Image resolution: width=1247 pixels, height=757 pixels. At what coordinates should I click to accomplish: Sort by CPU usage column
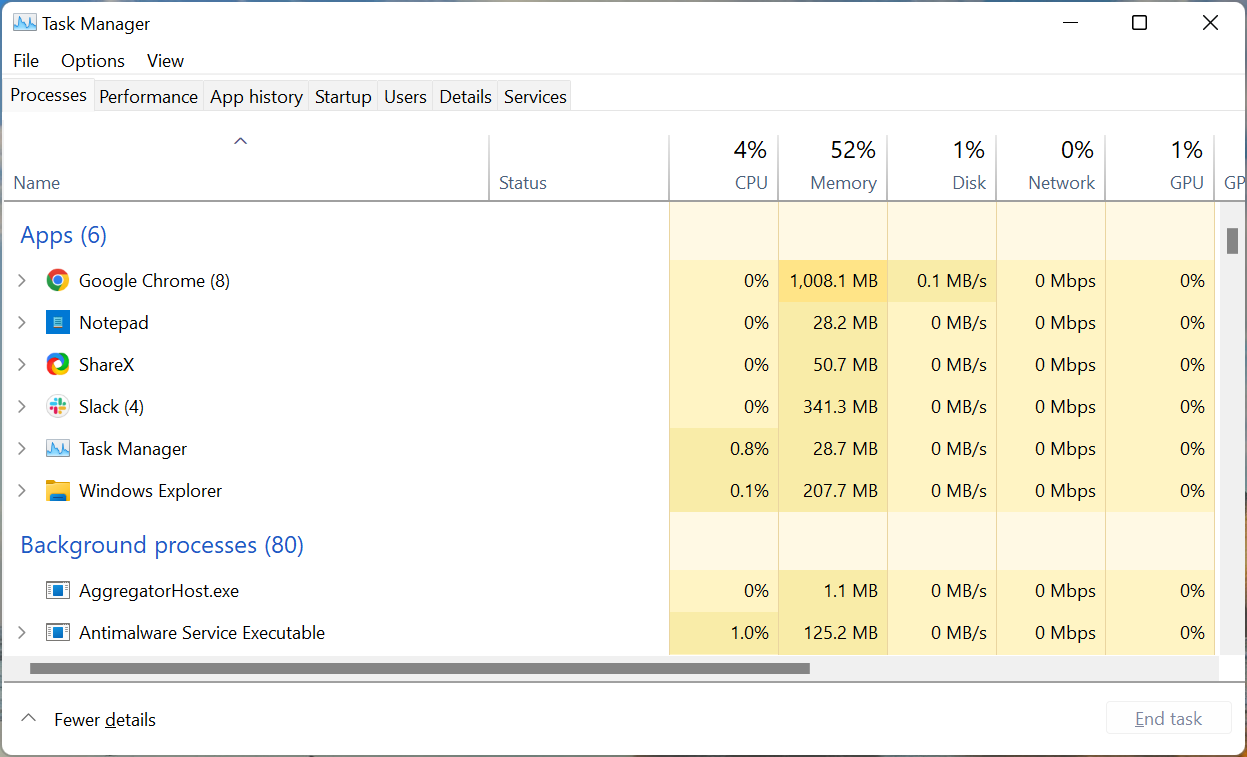(x=750, y=165)
